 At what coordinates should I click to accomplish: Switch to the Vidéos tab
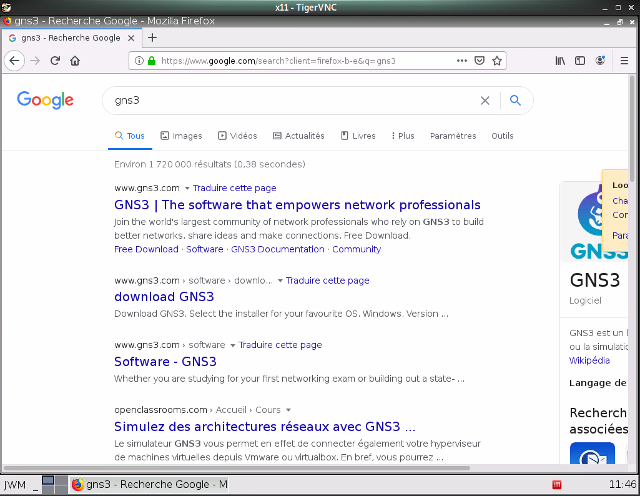point(238,136)
